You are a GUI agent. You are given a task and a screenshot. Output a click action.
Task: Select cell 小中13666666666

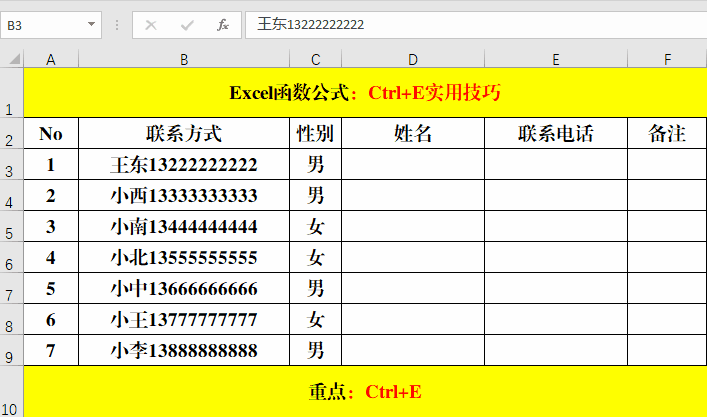click(x=184, y=289)
